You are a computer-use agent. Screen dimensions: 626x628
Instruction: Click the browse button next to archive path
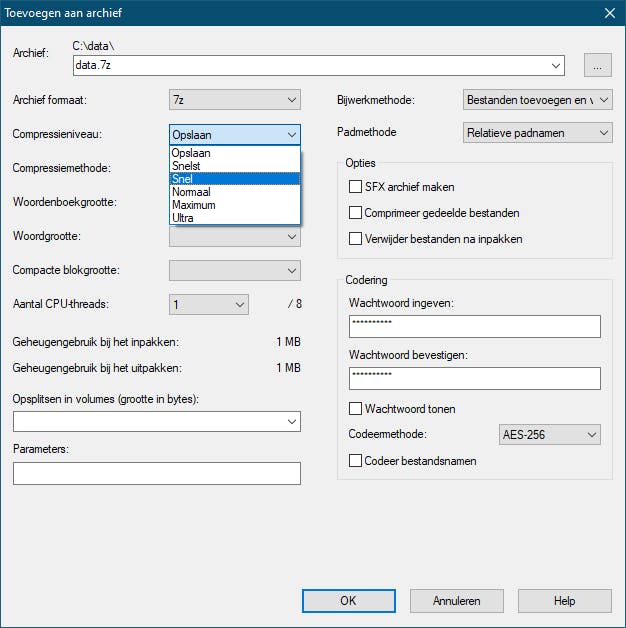pyautogui.click(x=597, y=66)
